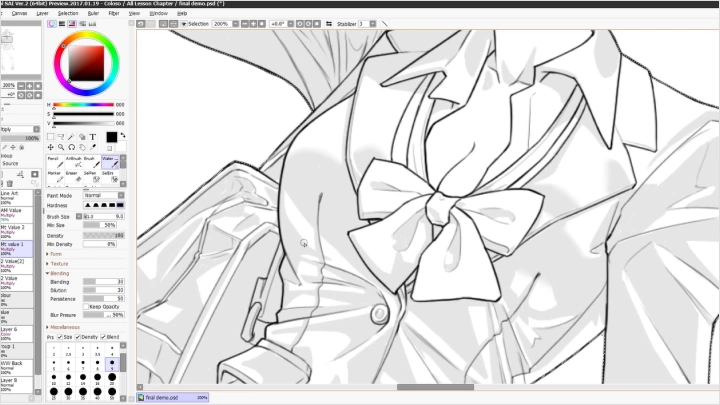Select the Layer 6 color layer
720x405 pixels.
click(17, 334)
